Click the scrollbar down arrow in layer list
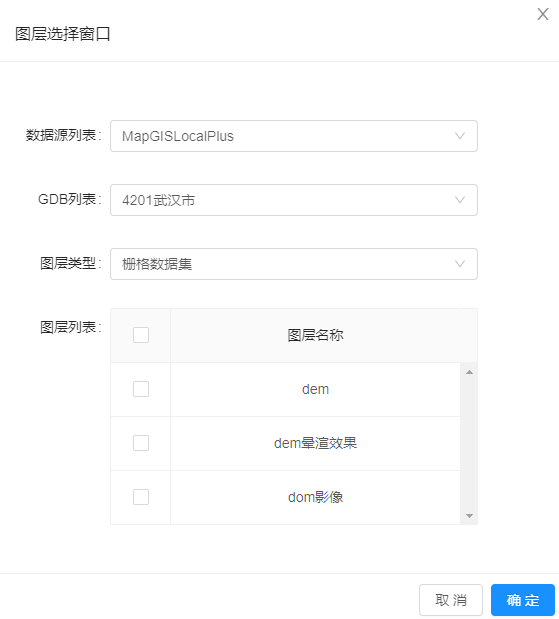Viewport: 559px width, 619px height. click(469, 516)
